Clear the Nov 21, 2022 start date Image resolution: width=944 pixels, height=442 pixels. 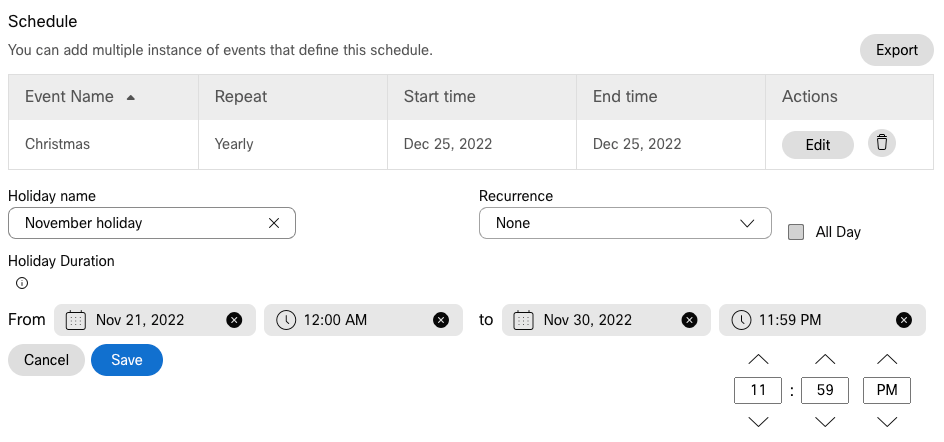coord(234,320)
